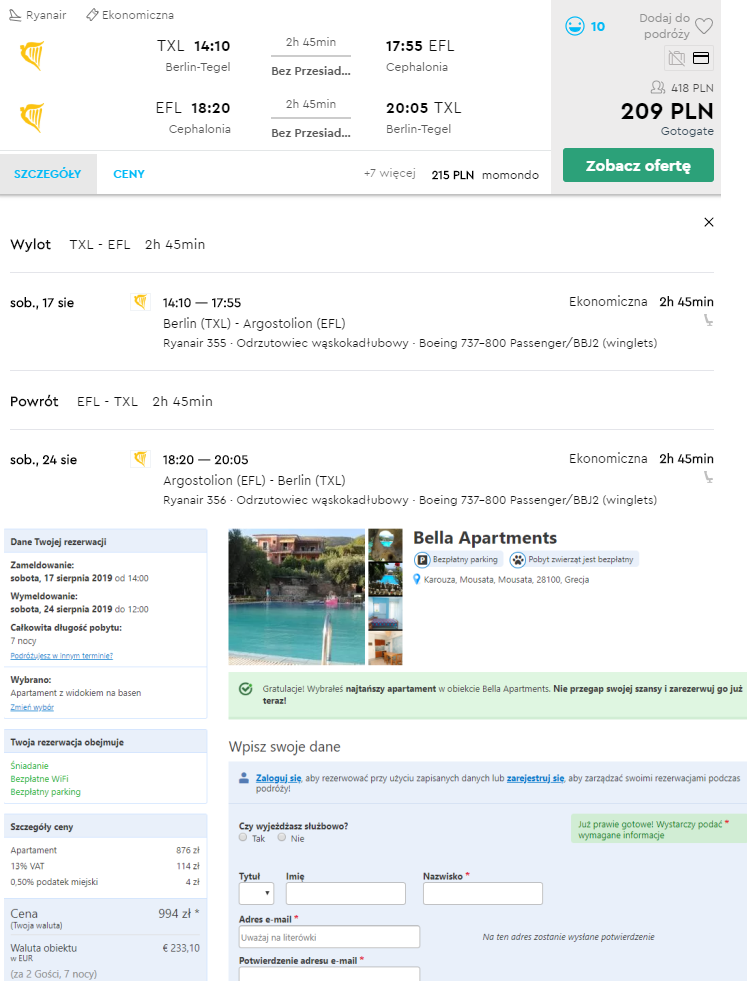Close flight details with the X icon

[x=709, y=222]
